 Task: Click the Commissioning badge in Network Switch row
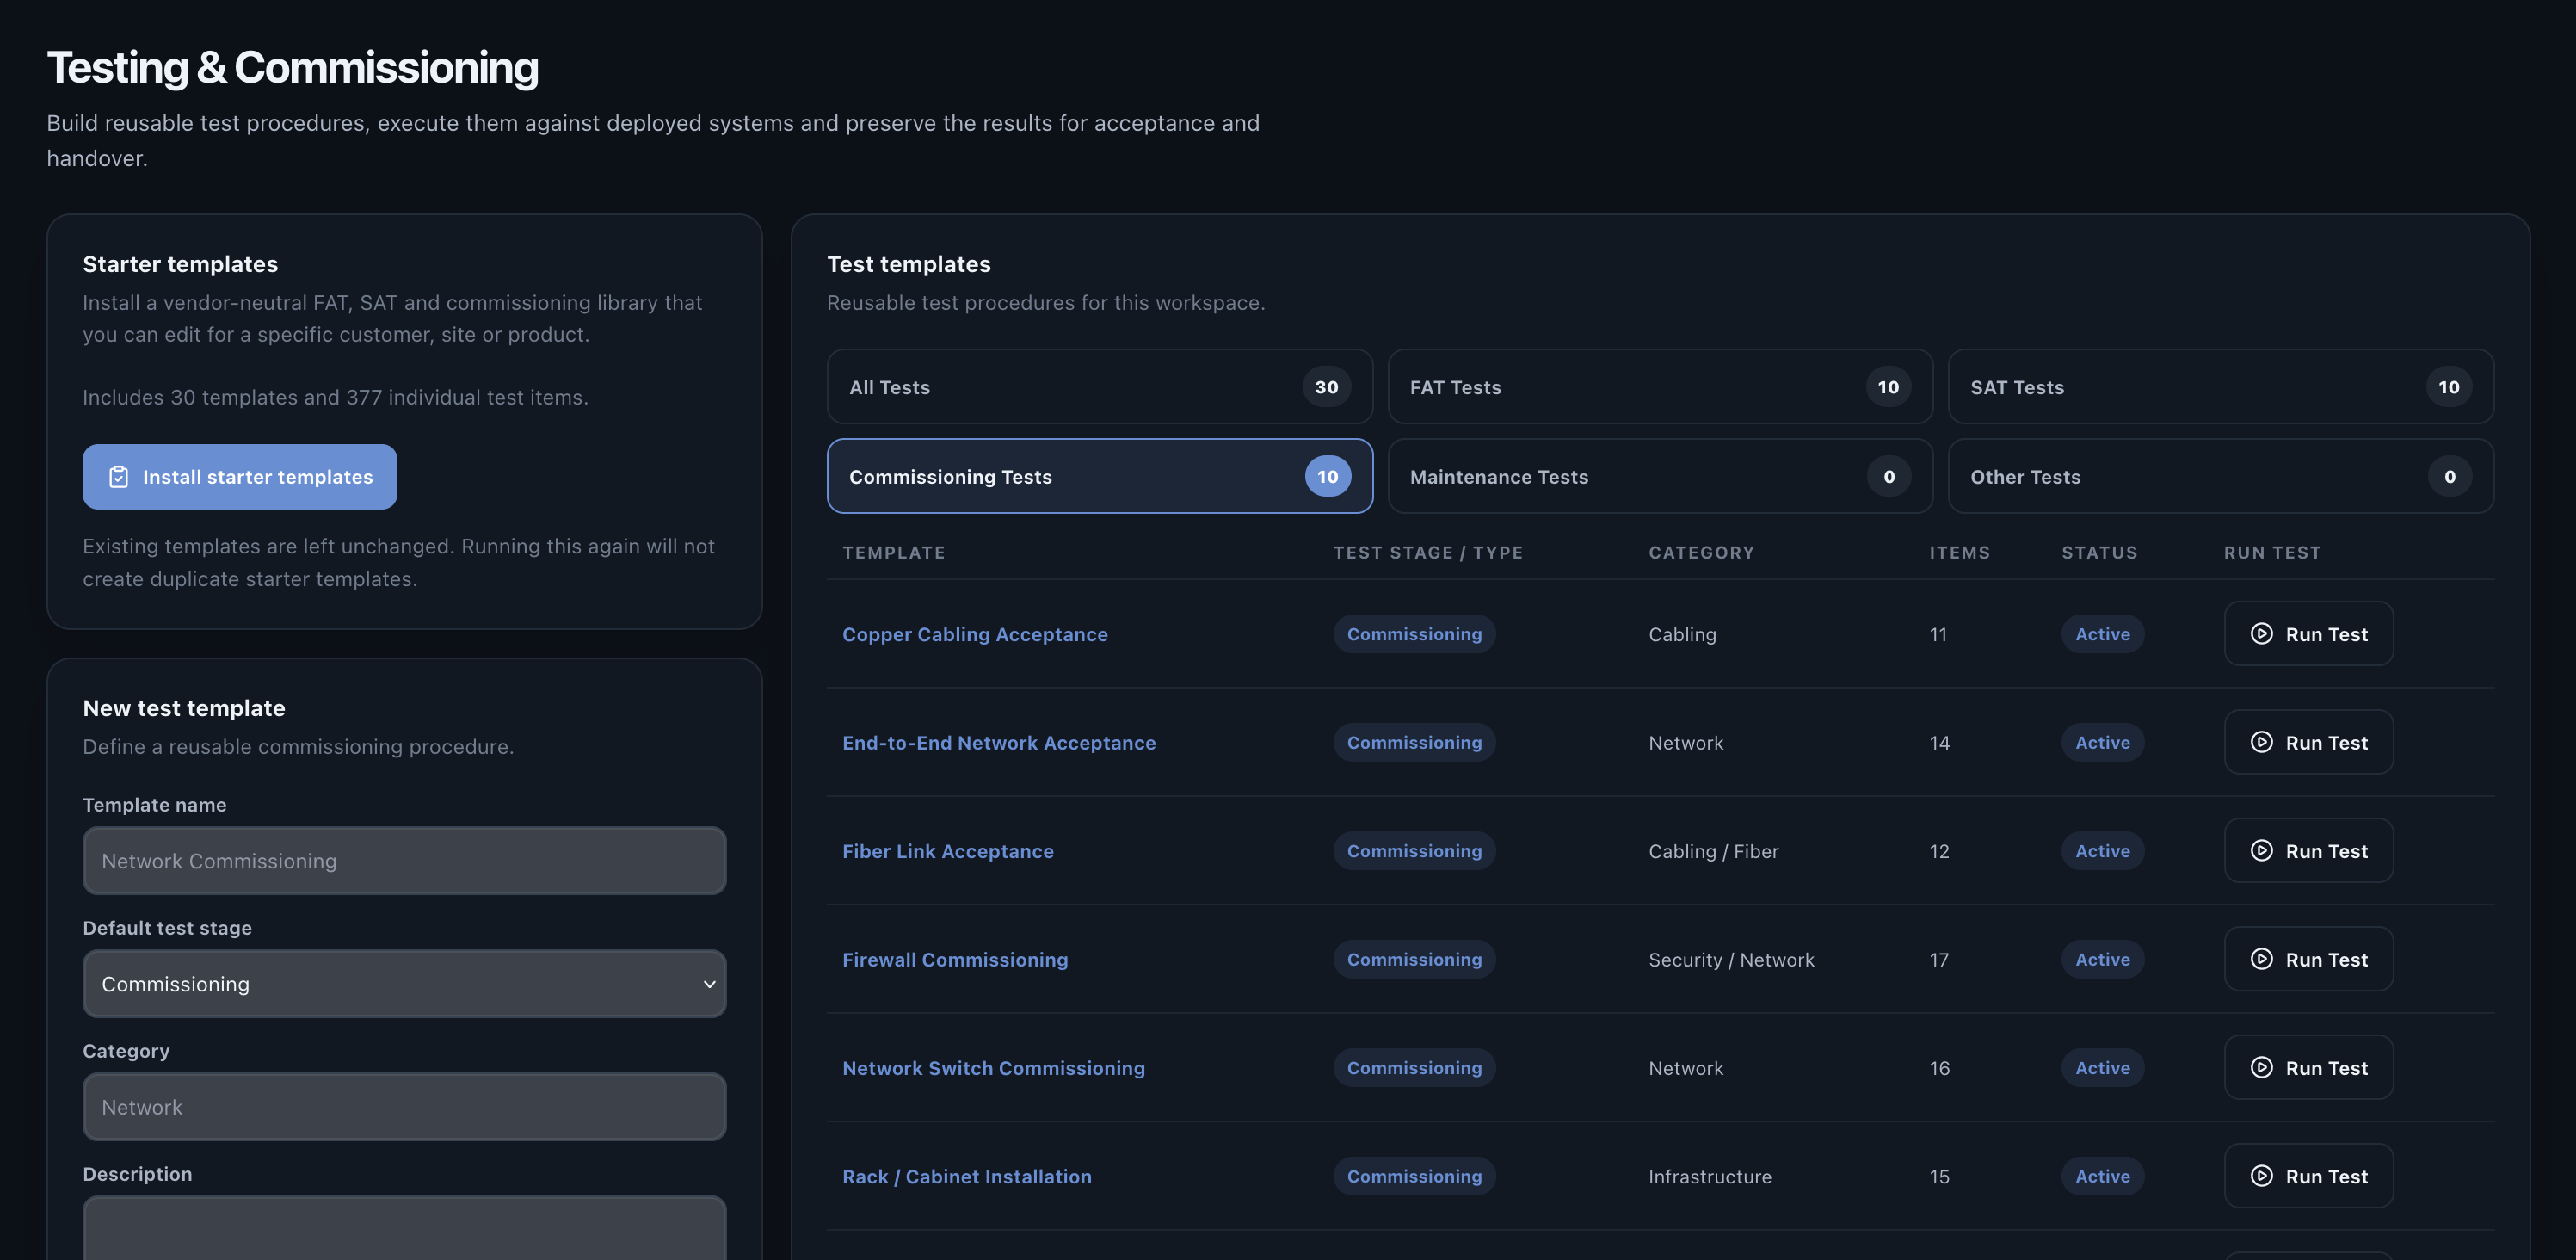pyautogui.click(x=1414, y=1068)
